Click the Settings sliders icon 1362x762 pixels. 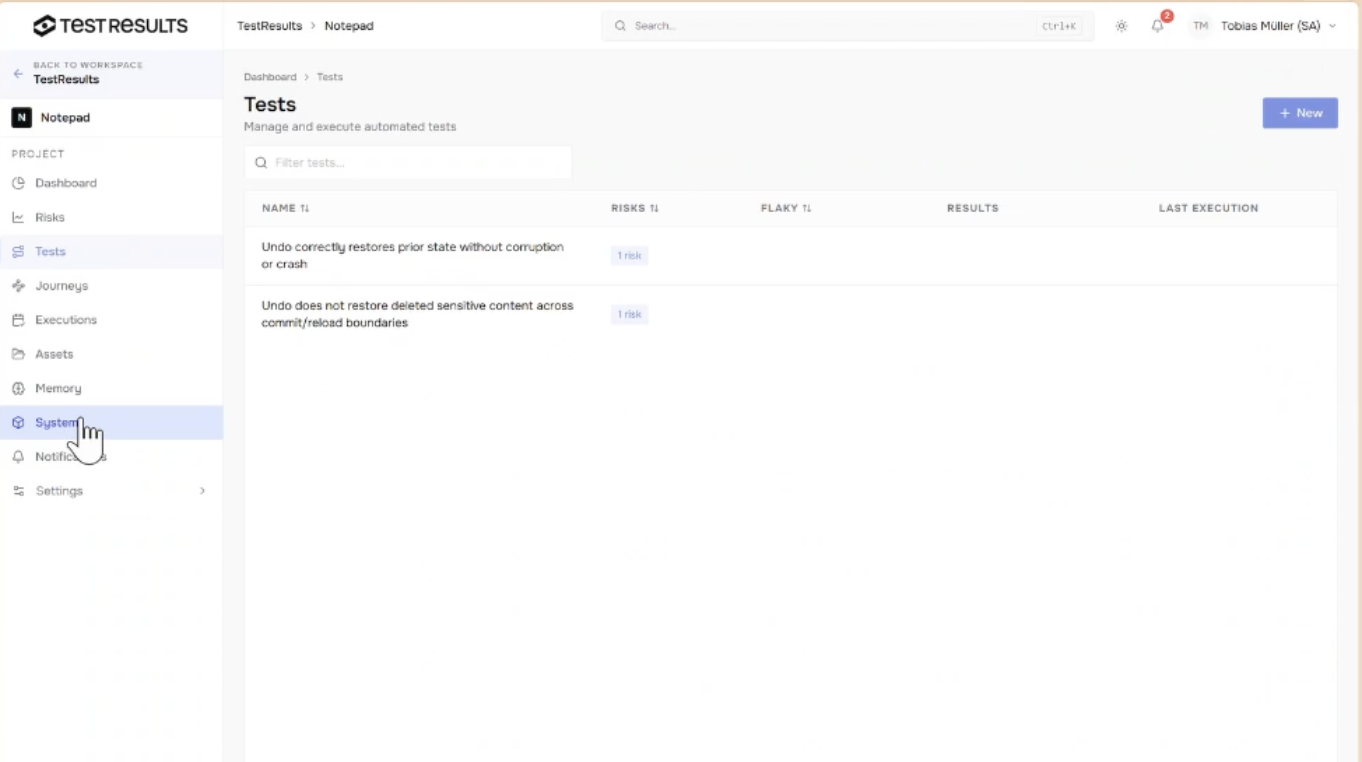tap(18, 491)
